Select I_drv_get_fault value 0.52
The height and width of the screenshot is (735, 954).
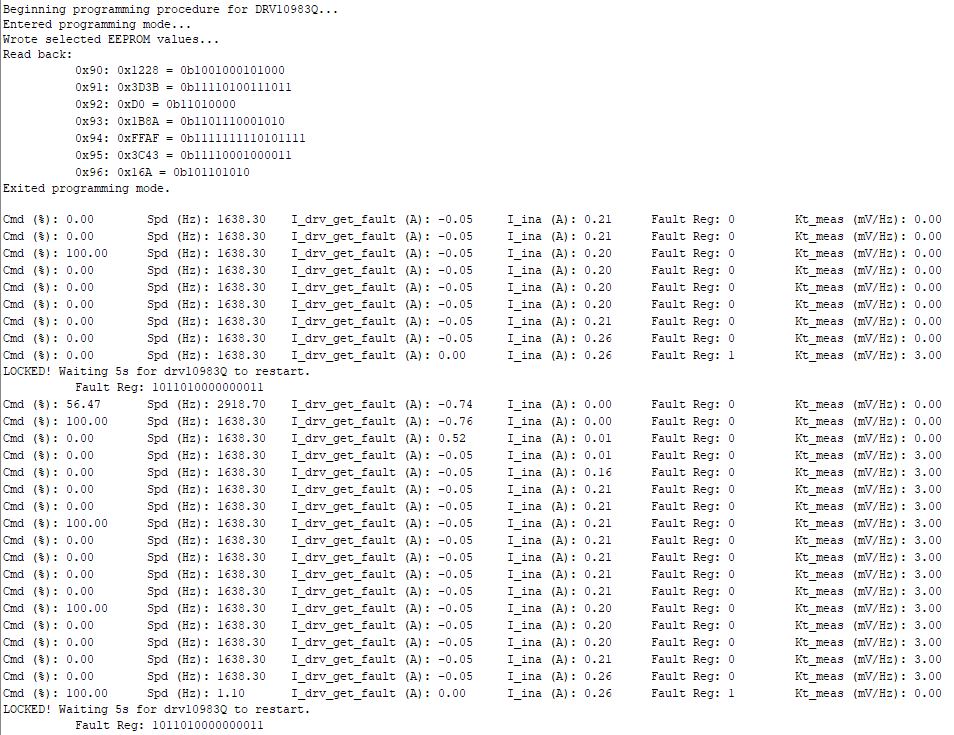click(x=452, y=439)
